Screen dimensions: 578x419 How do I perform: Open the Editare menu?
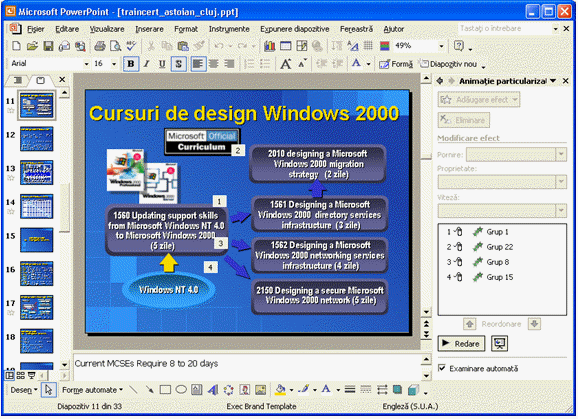[67, 29]
